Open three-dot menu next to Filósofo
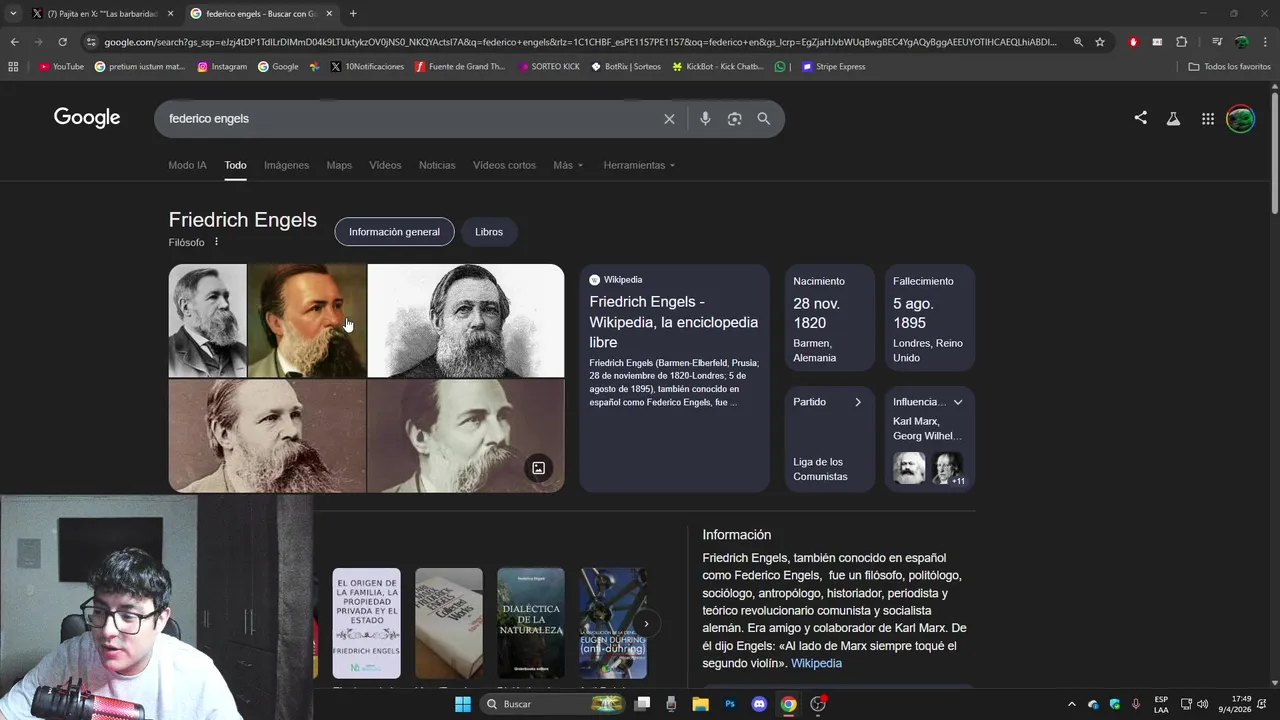 pyautogui.click(x=216, y=242)
